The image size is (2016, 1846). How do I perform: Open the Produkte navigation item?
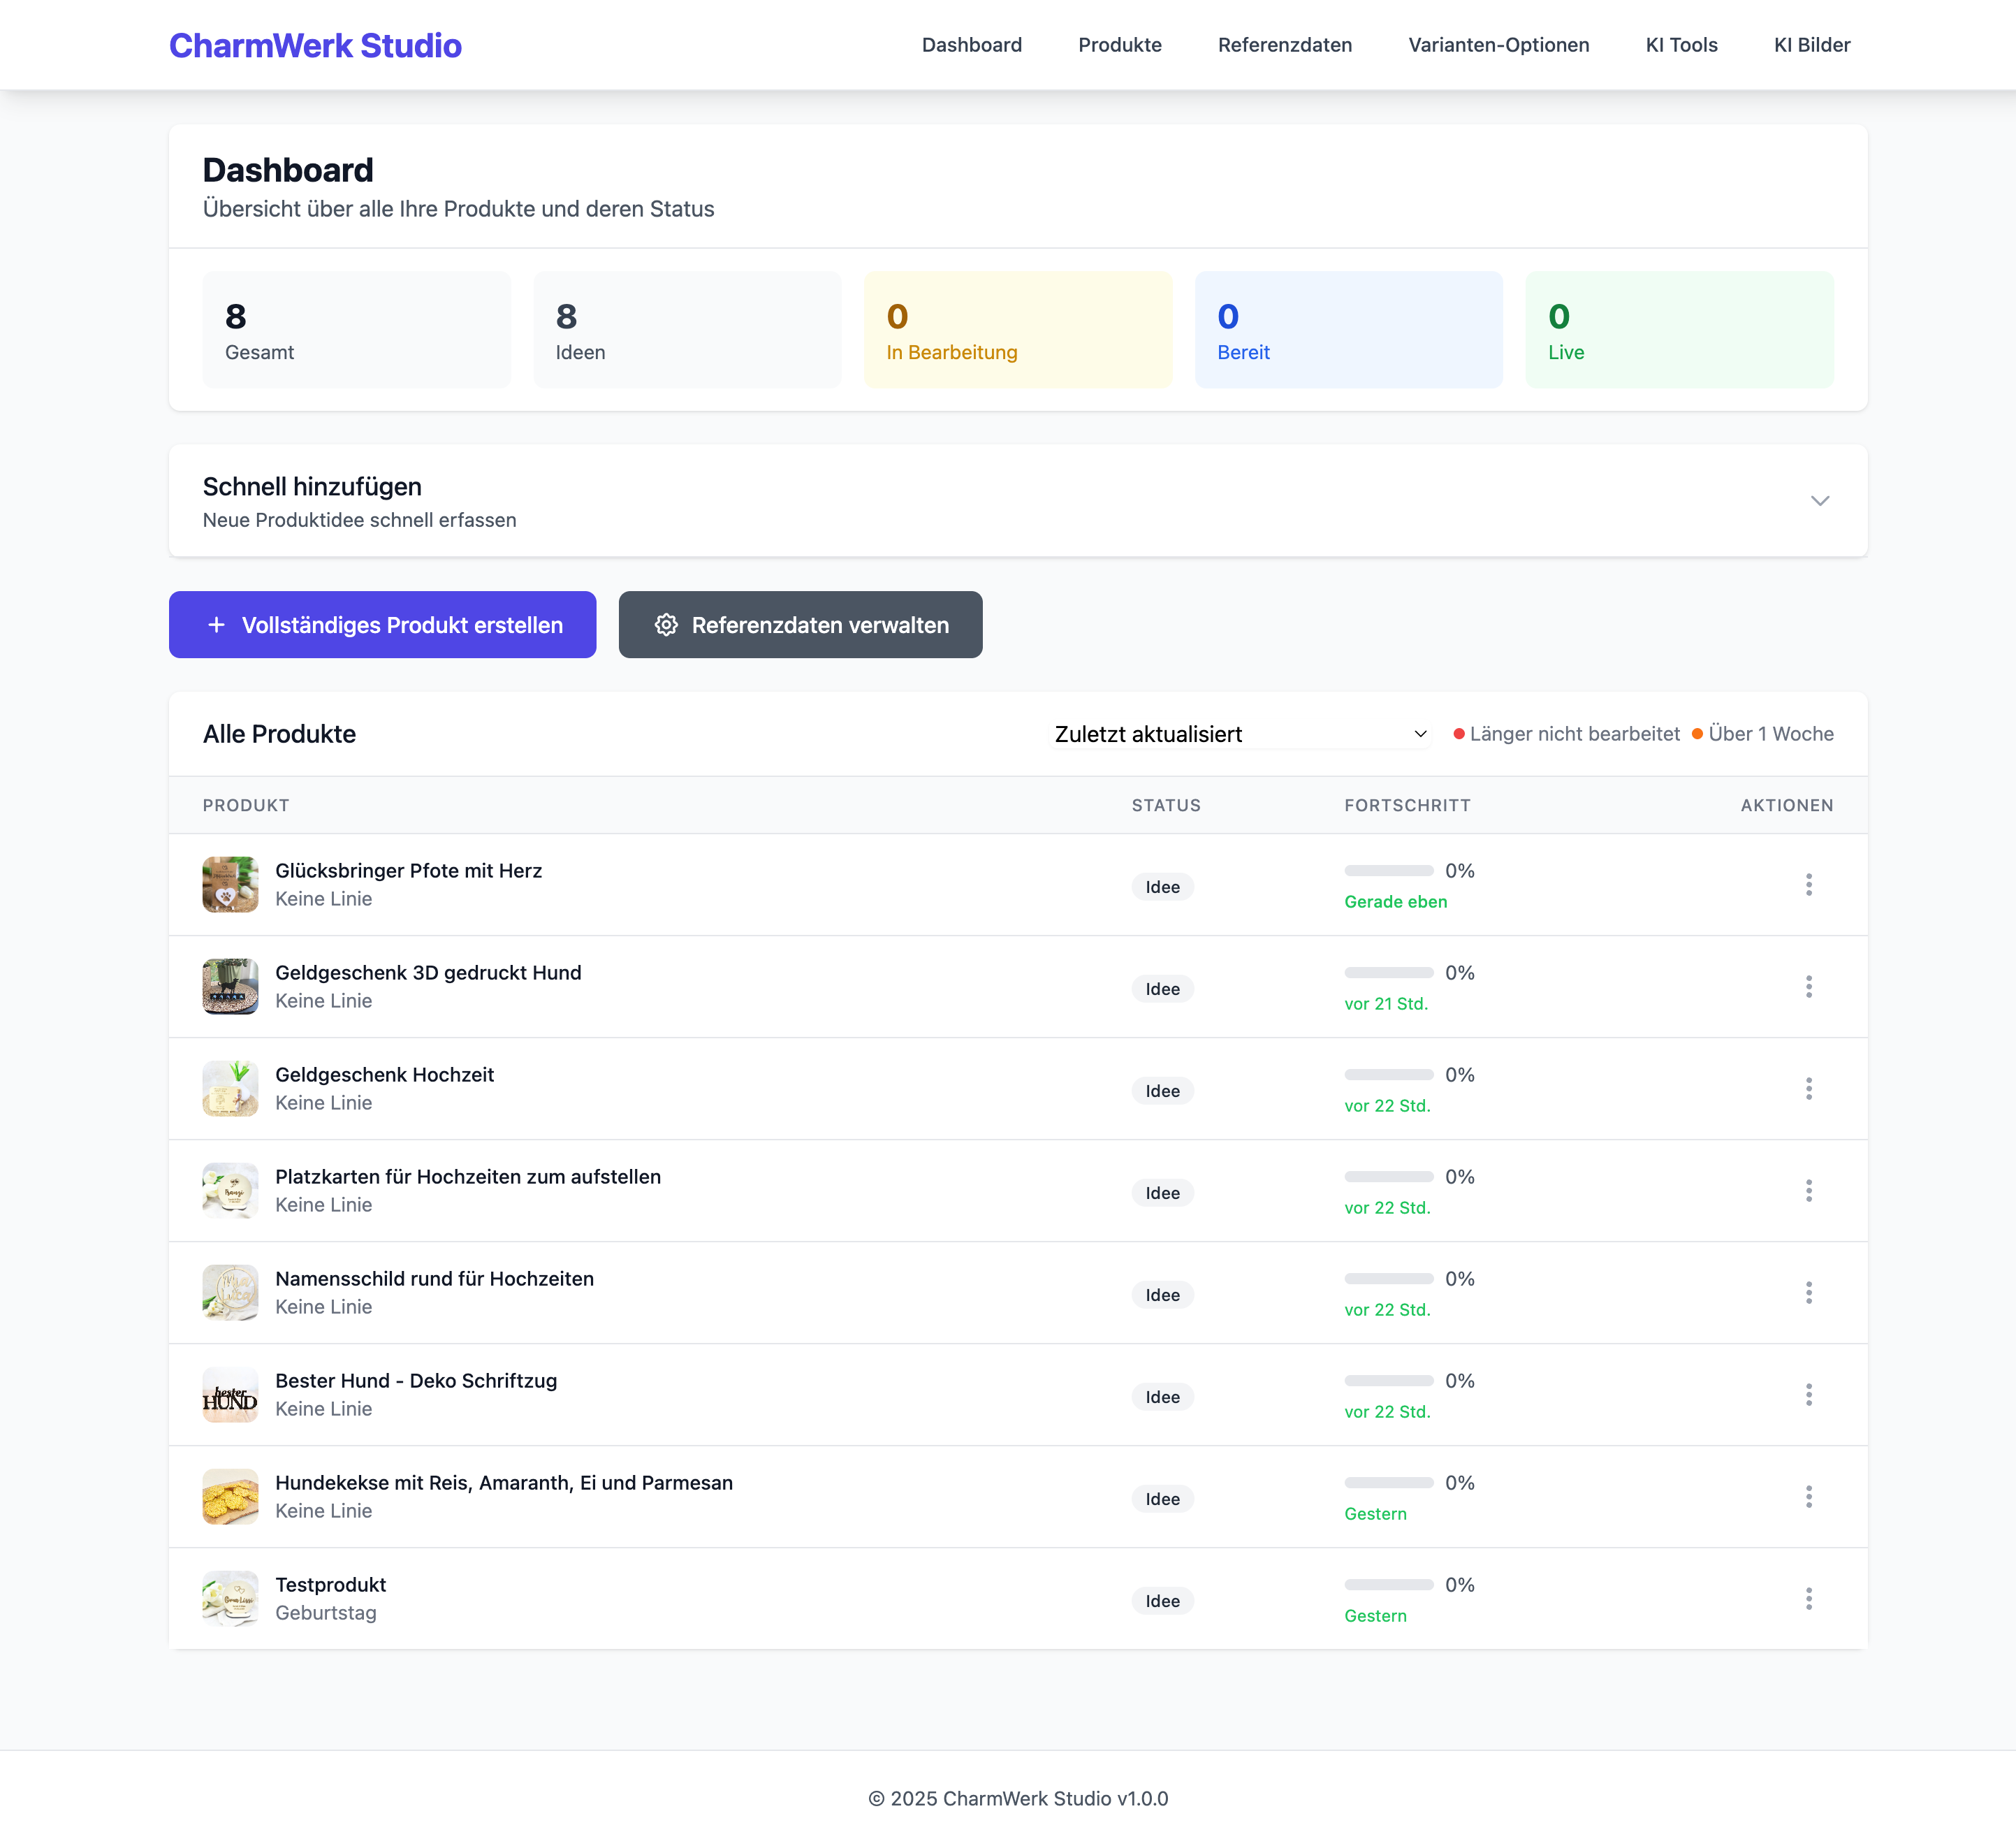[1119, 45]
